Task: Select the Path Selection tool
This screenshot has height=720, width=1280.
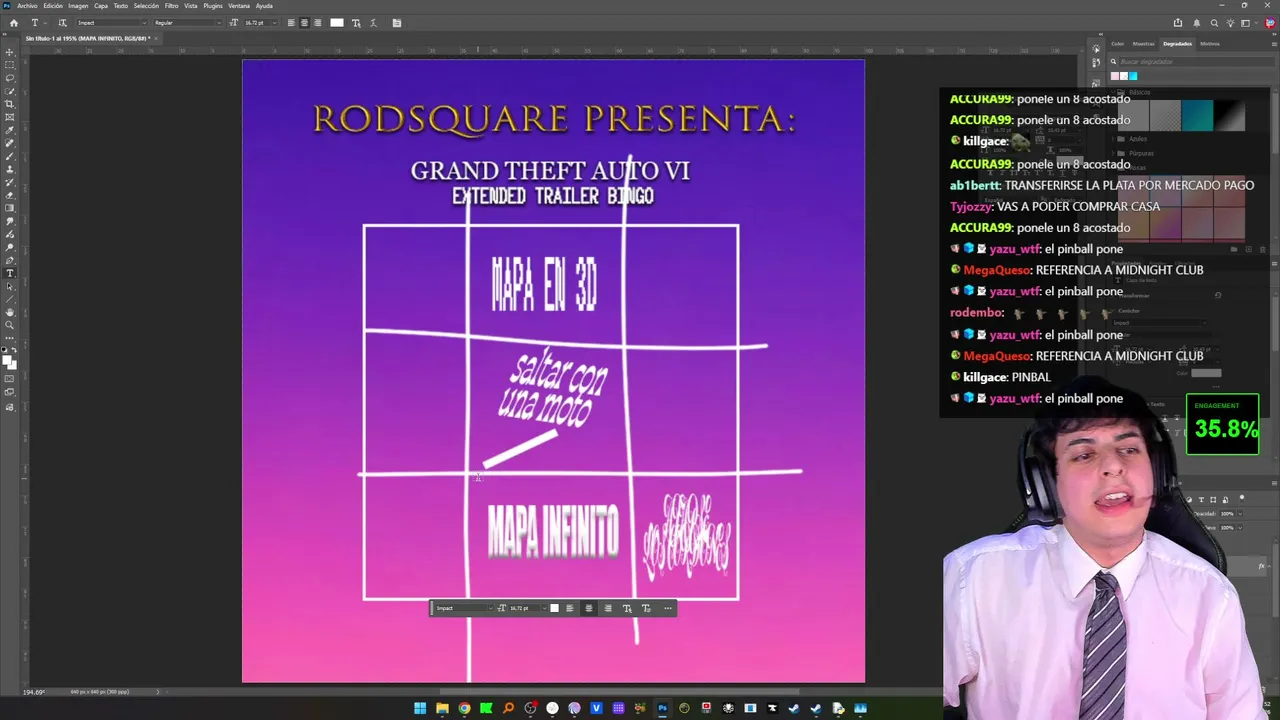Action: (x=10, y=286)
